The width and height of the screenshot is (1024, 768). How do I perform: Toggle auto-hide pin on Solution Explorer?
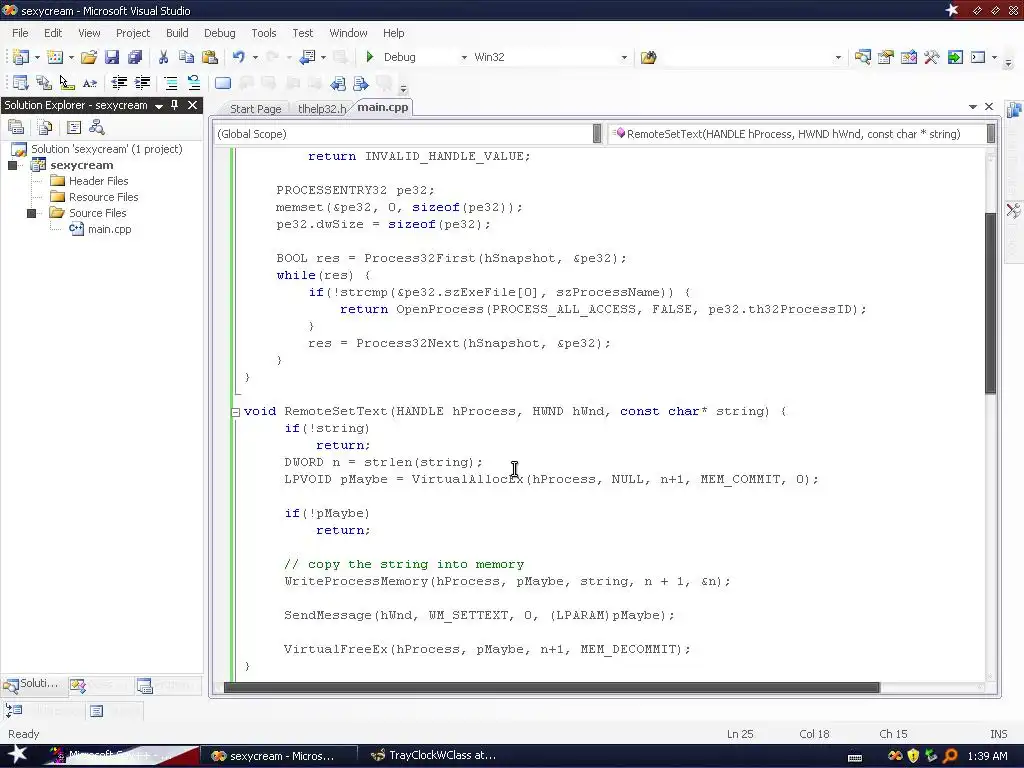click(174, 105)
